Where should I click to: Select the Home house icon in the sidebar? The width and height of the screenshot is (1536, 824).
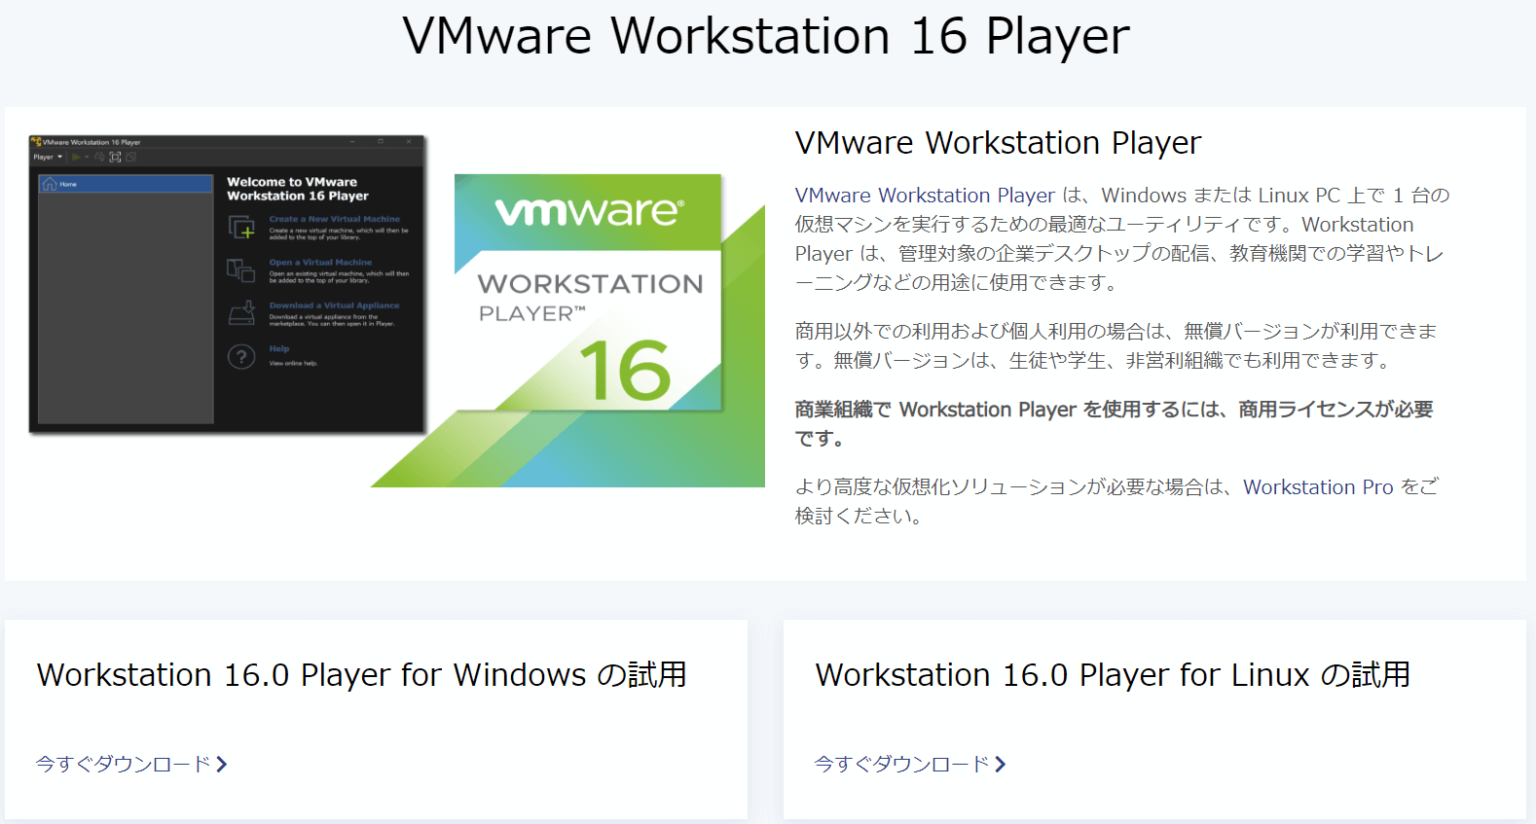coord(50,184)
